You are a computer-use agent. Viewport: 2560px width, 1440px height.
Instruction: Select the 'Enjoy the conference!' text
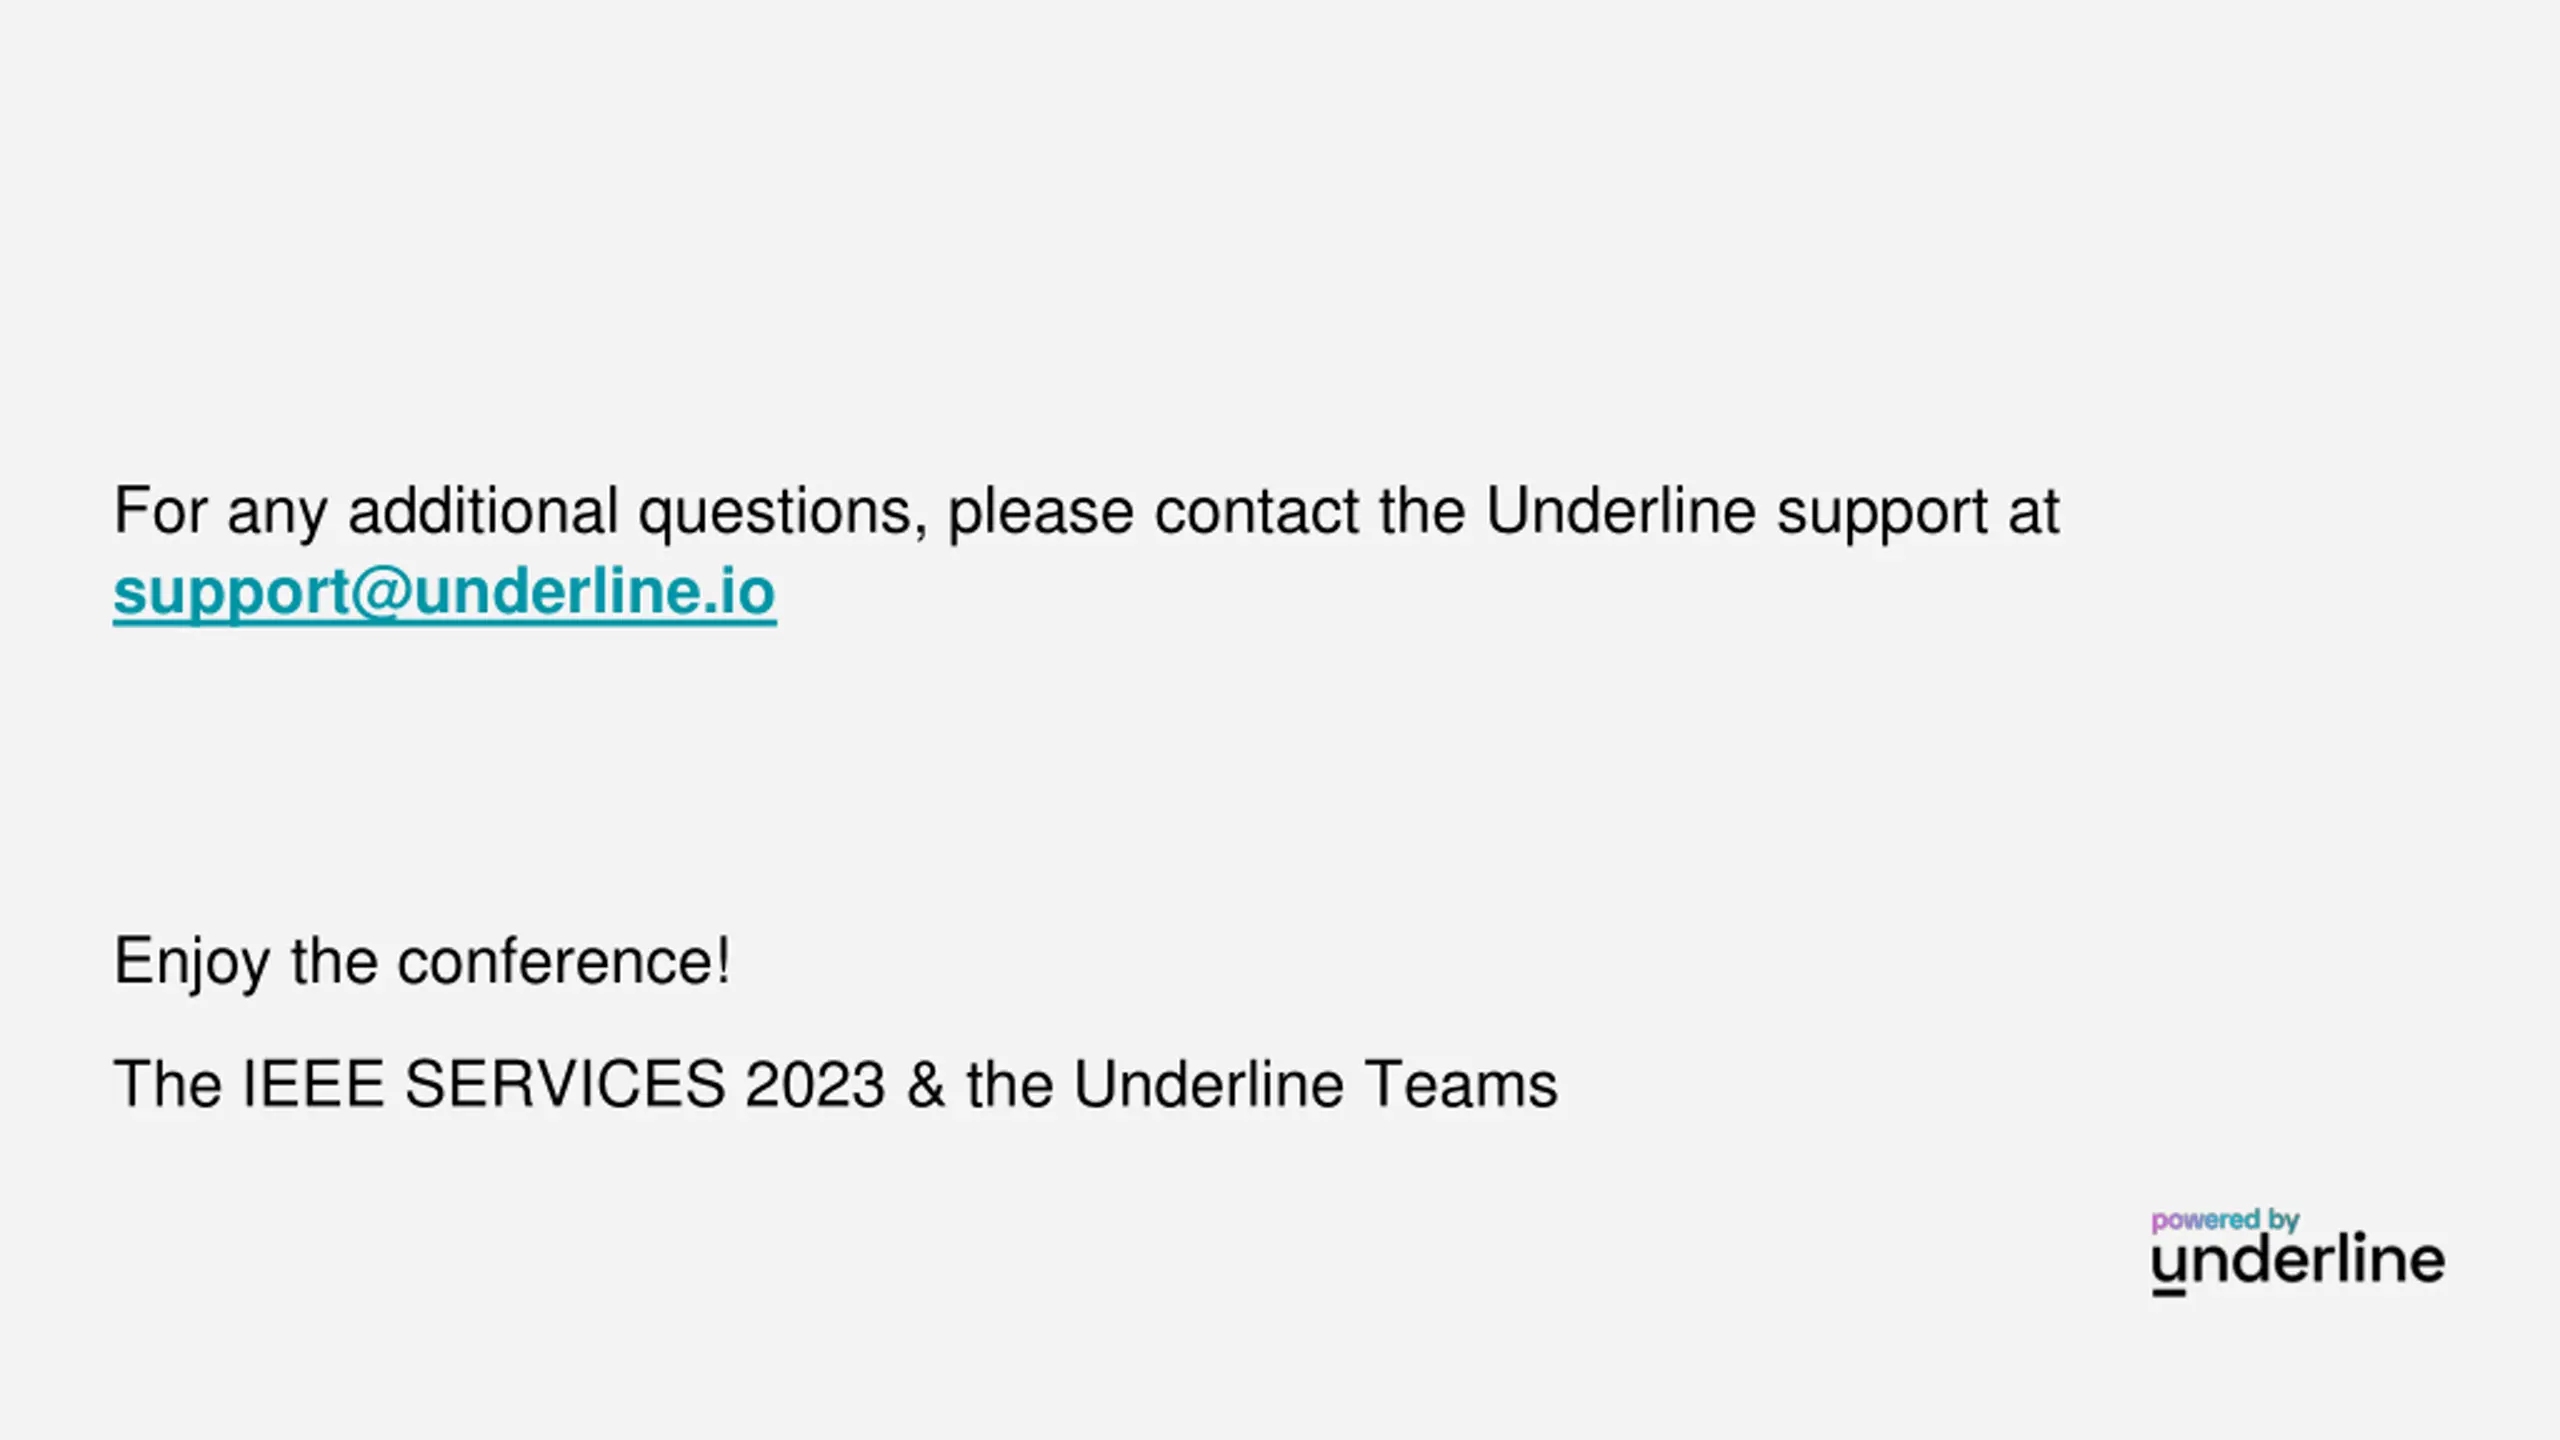pyautogui.click(x=422, y=963)
